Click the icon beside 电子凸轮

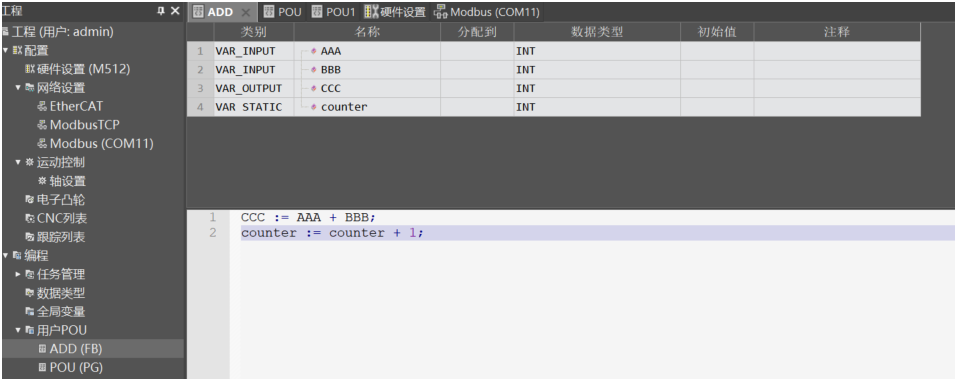point(30,199)
